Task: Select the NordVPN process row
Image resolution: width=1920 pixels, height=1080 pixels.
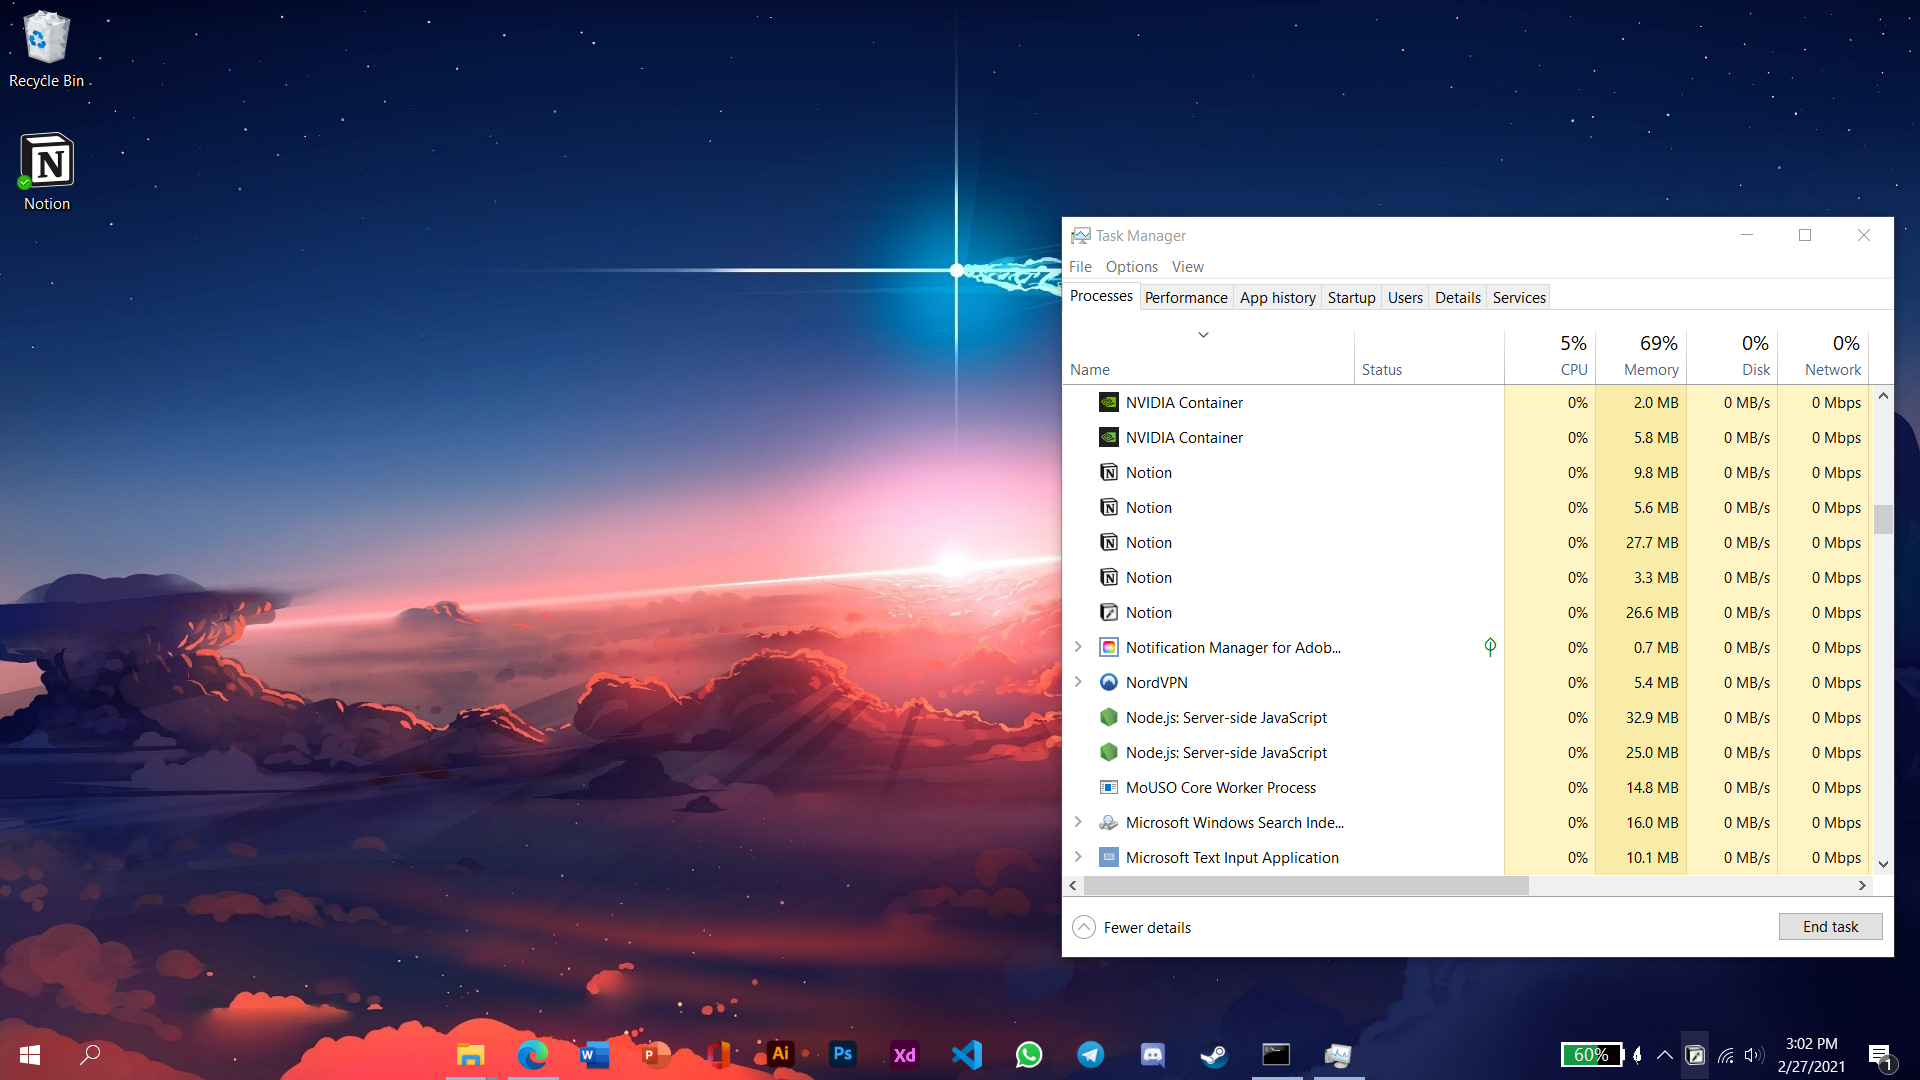Action: pyautogui.click(x=1157, y=683)
